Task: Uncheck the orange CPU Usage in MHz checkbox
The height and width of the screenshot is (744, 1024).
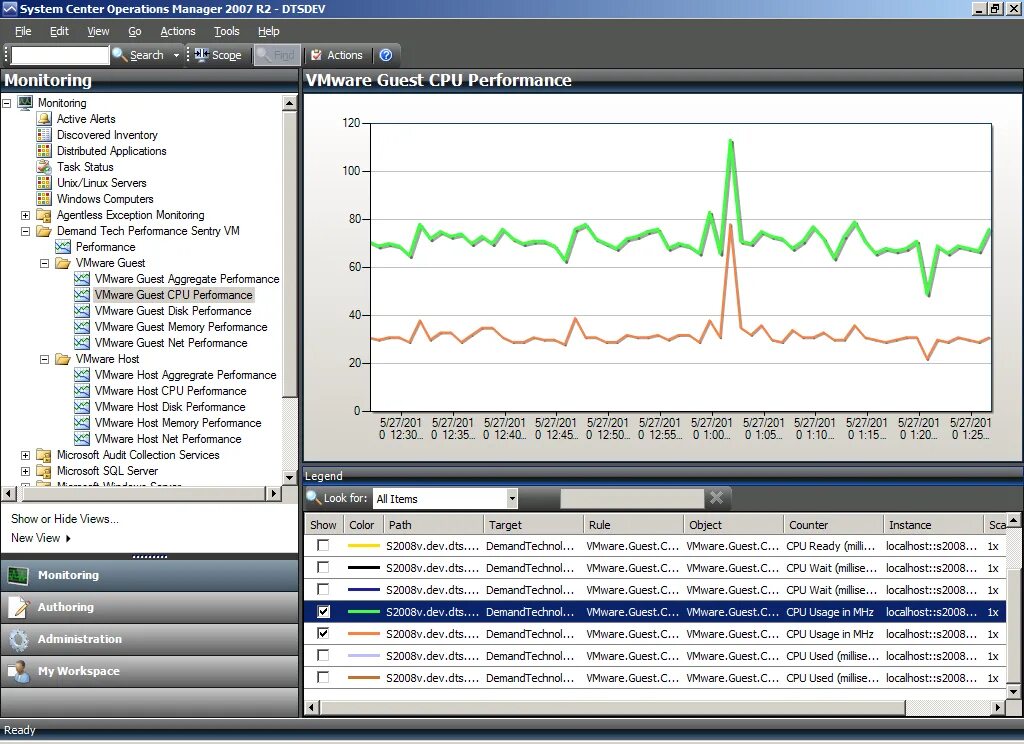Action: pyautogui.click(x=323, y=633)
